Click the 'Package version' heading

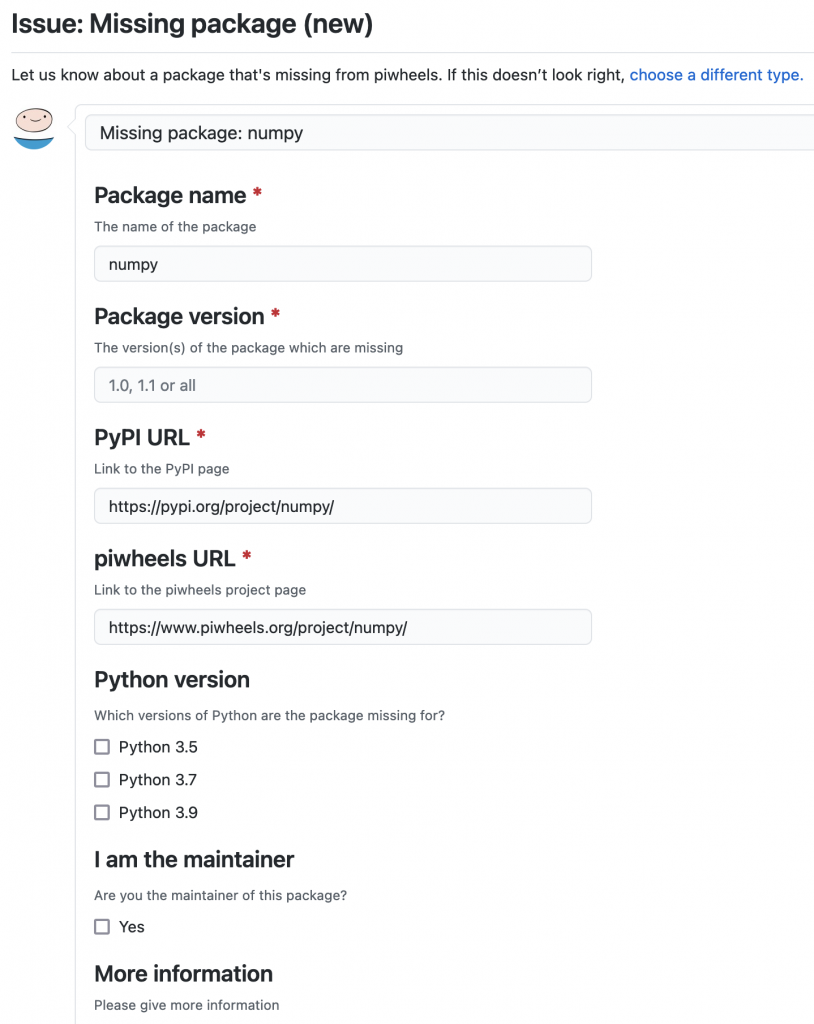(x=179, y=316)
